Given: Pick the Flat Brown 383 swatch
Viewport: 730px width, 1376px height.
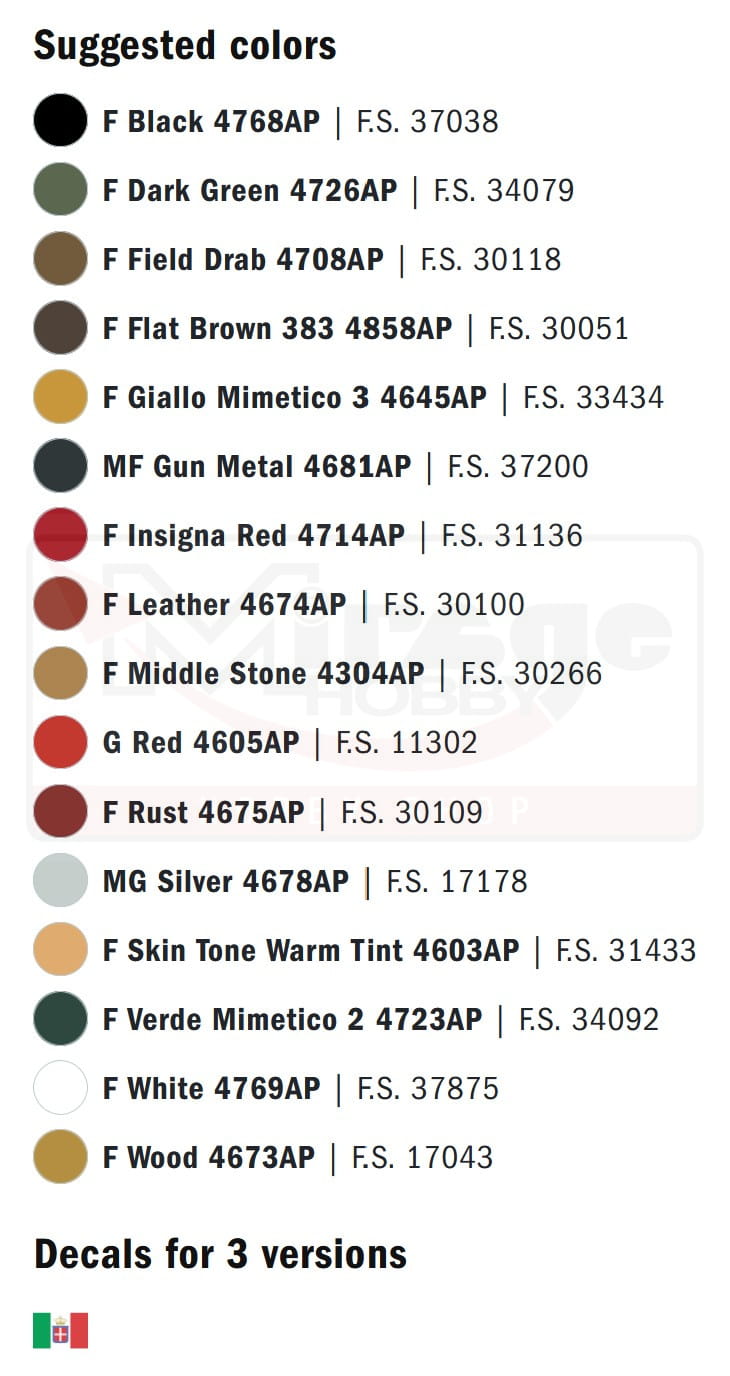Looking at the screenshot, I should pyautogui.click(x=60, y=328).
